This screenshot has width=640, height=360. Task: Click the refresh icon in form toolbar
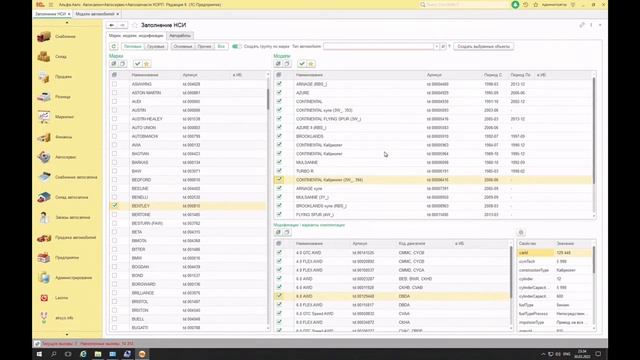click(114, 47)
